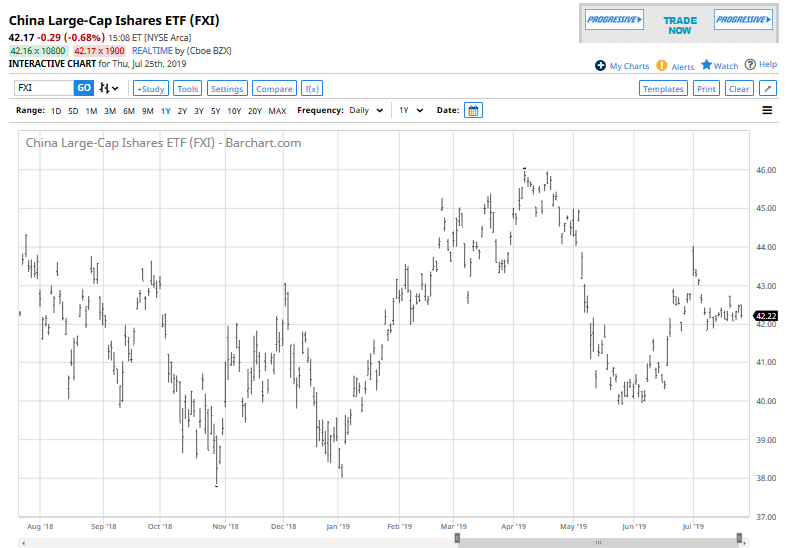Image resolution: width=791 pixels, height=548 pixels.
Task: Select the 5D range
Action: coord(73,111)
